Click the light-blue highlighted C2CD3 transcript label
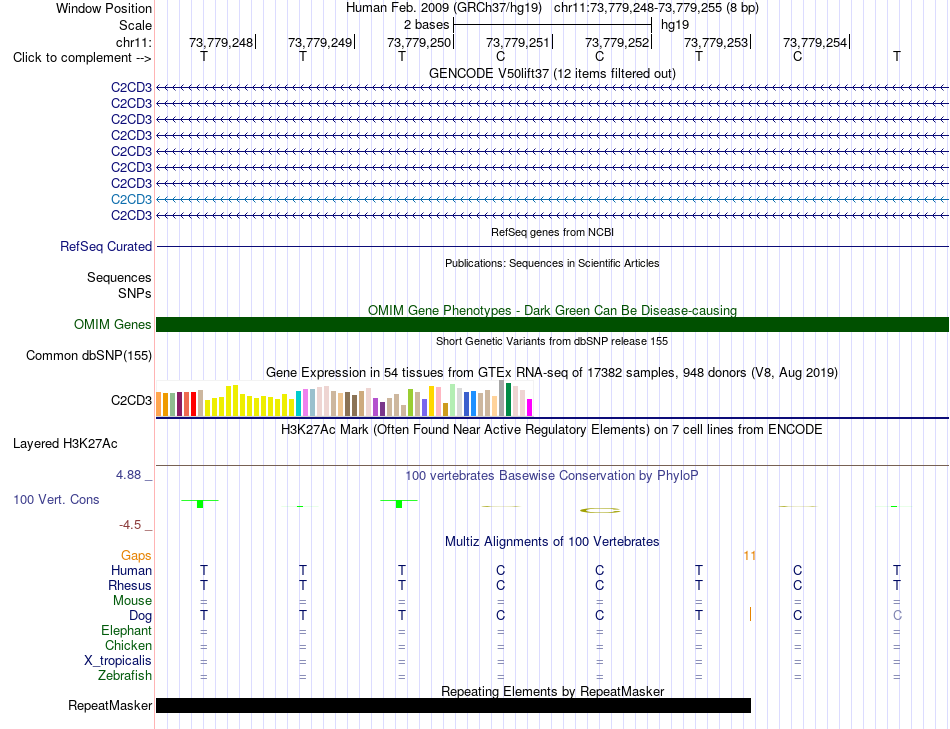This screenshot has width=950, height=729. (x=131, y=199)
